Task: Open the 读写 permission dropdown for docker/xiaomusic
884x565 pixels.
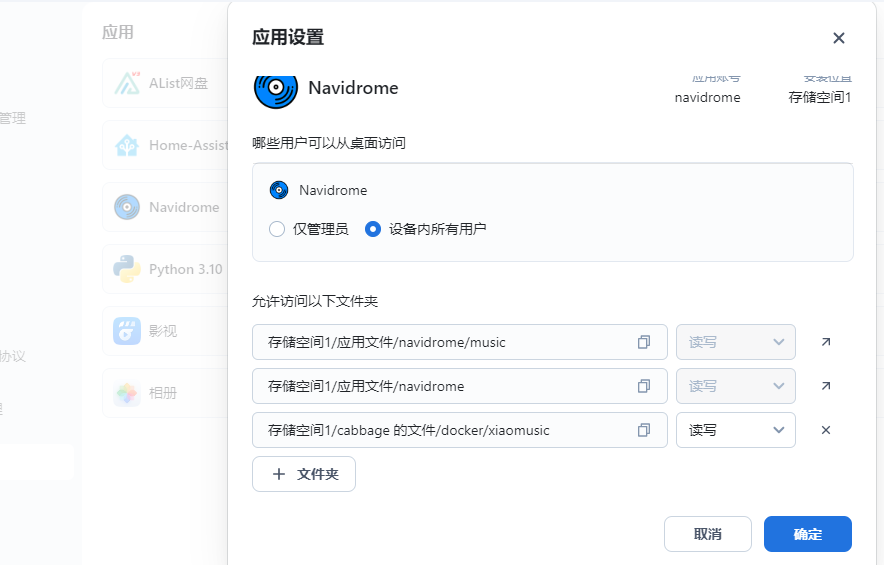Action: [736, 430]
